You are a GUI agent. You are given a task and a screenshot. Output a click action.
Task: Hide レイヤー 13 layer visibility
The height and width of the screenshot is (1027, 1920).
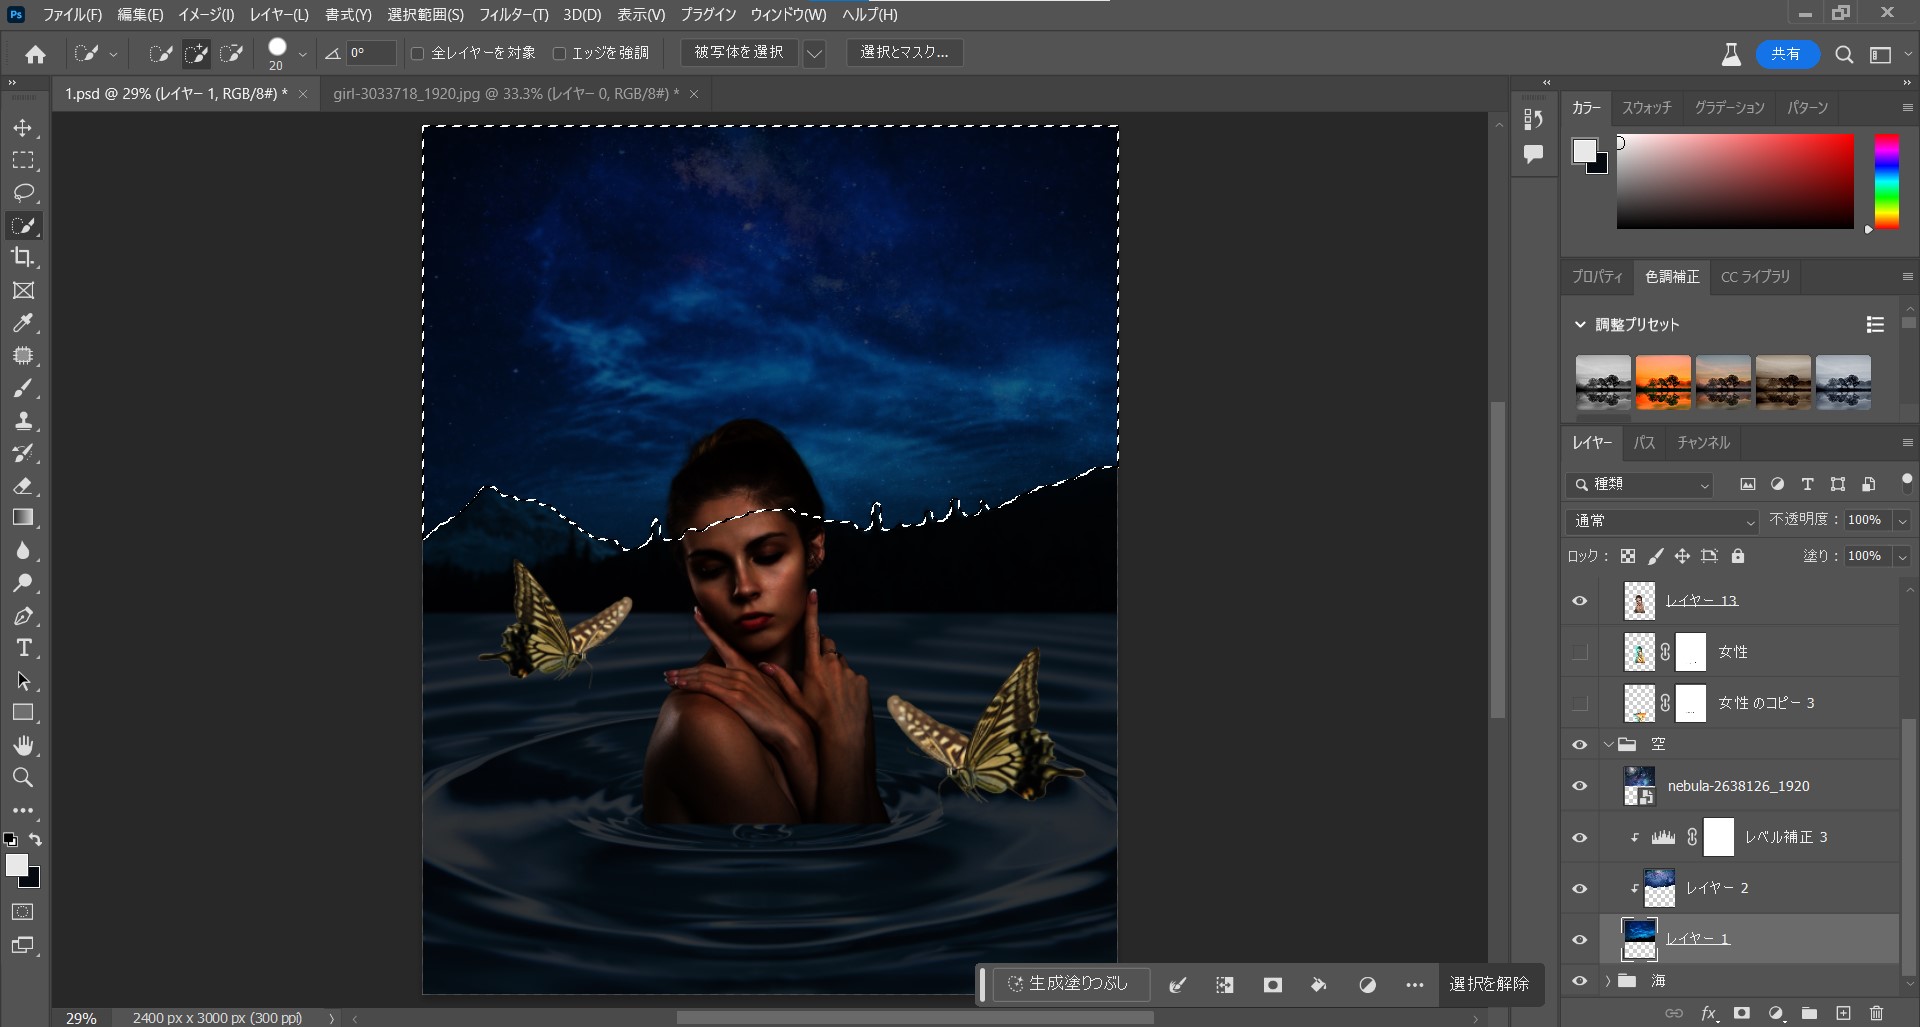point(1580,601)
